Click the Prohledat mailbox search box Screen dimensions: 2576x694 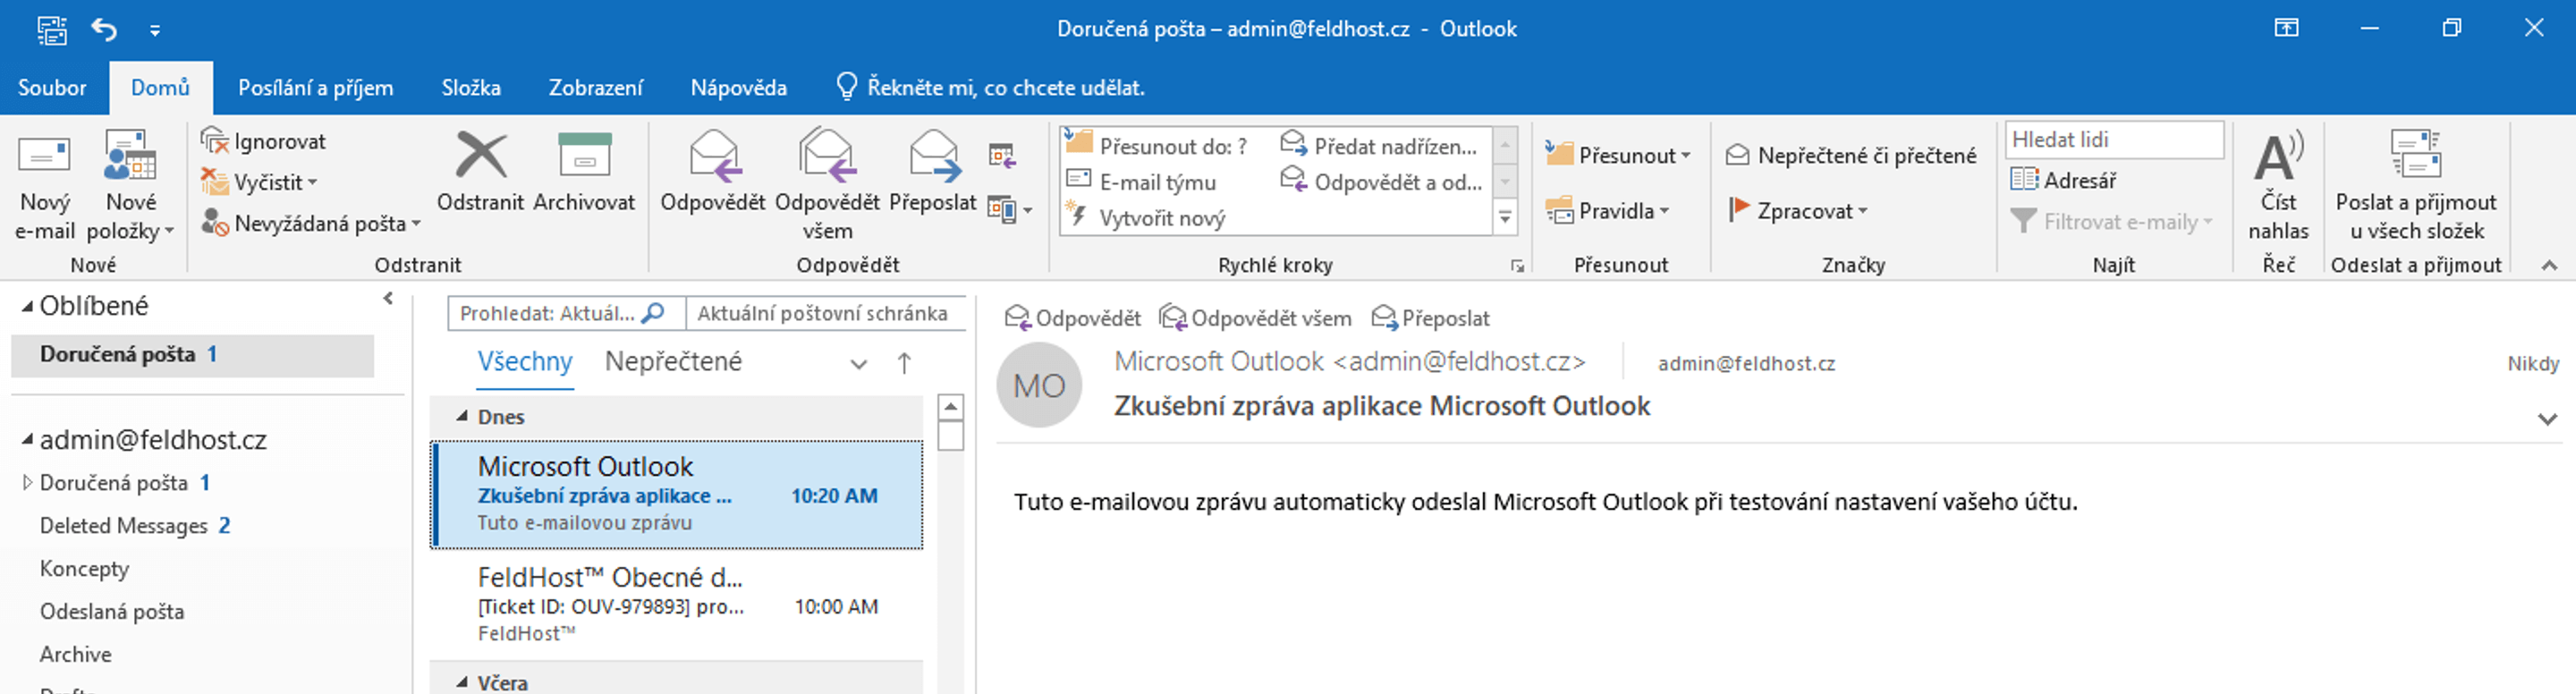(x=566, y=314)
